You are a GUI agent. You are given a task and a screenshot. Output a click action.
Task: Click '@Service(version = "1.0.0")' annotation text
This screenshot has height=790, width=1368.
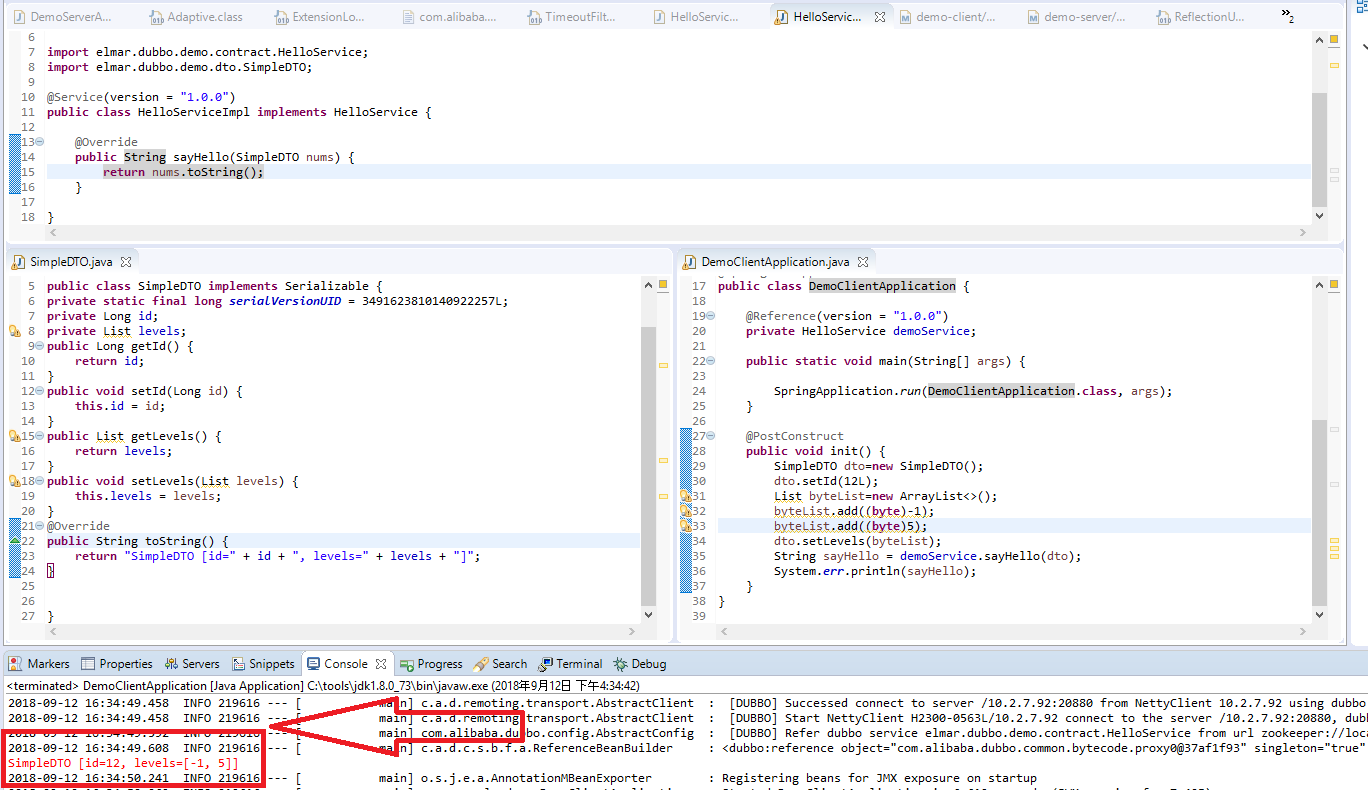pyautogui.click(x=141, y=97)
